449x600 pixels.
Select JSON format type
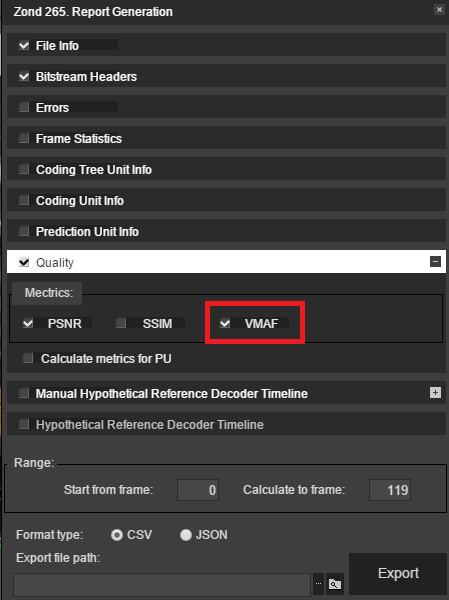186,535
